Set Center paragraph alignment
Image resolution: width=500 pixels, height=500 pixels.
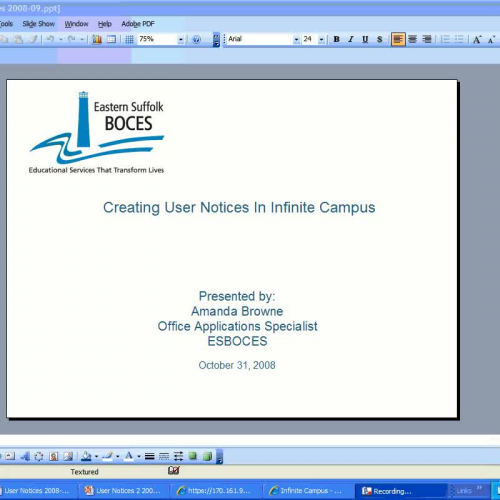[412, 39]
